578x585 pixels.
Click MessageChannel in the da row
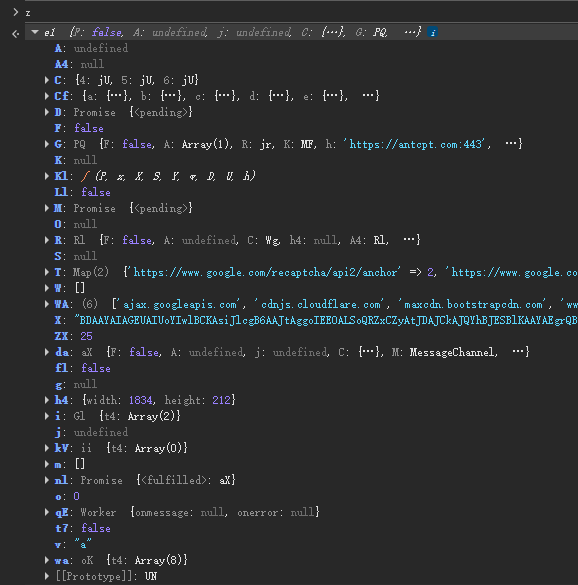452,353
